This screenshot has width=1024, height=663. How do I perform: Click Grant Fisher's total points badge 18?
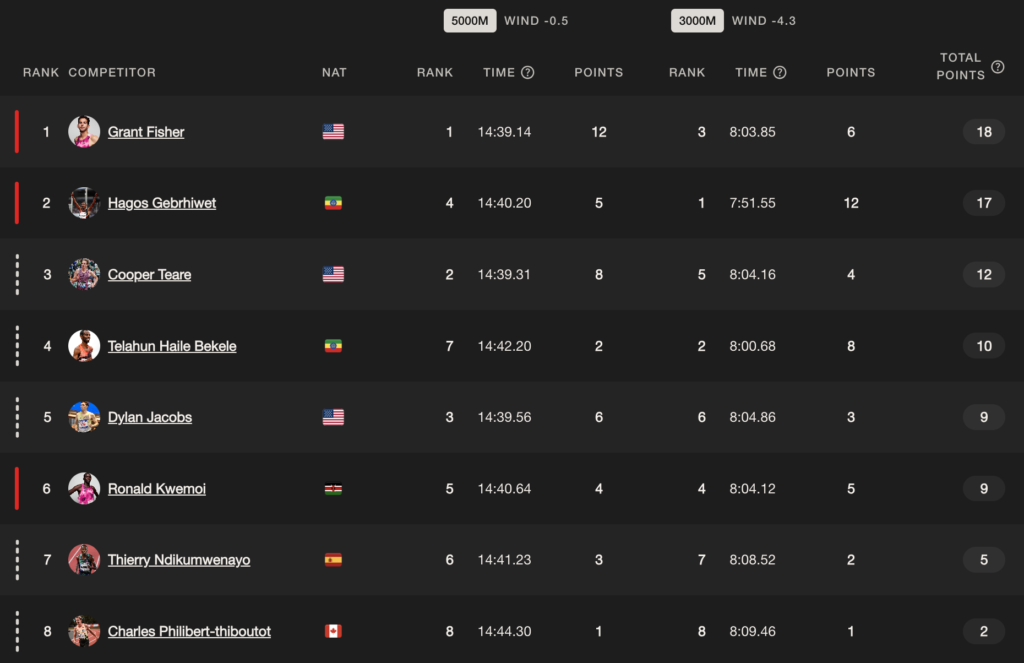tap(984, 132)
